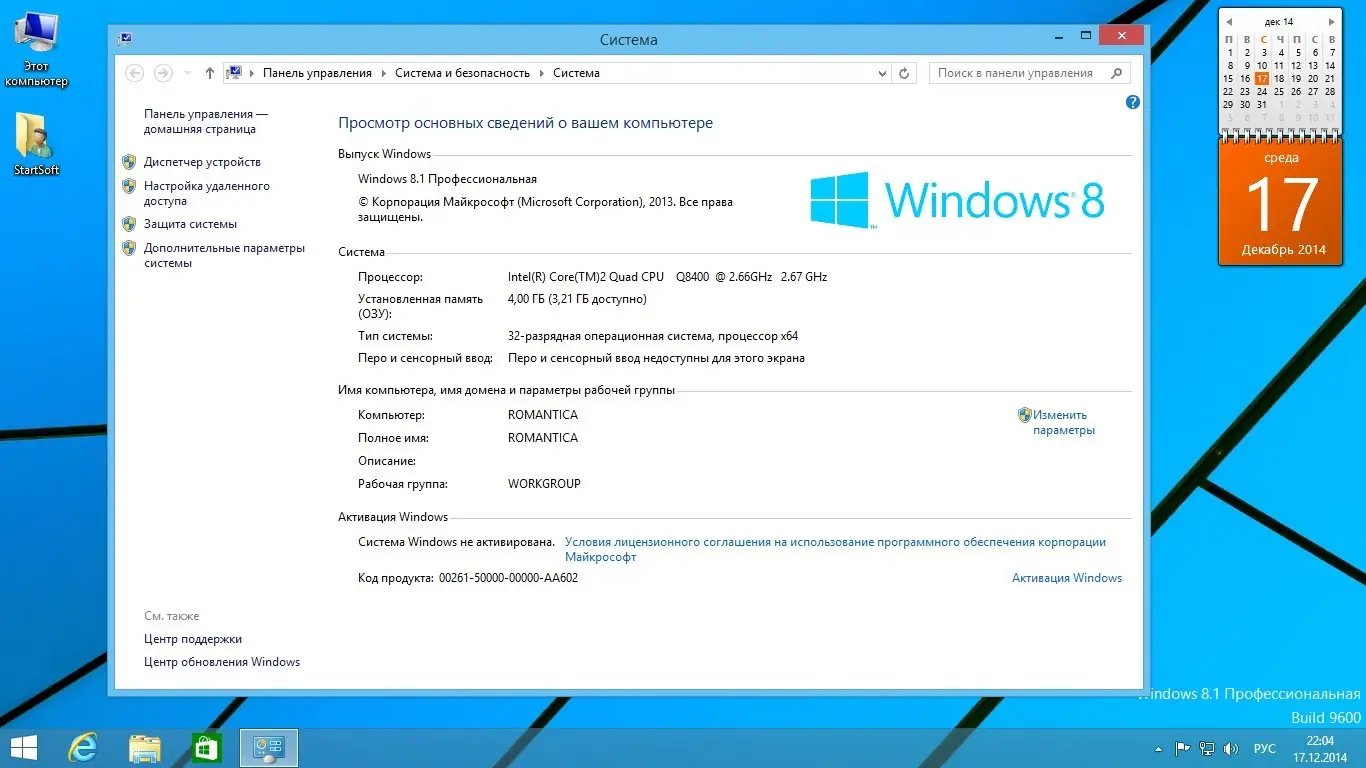Open the volume speaker icon in tray
This screenshot has width=1366, height=768.
(x=1232, y=748)
